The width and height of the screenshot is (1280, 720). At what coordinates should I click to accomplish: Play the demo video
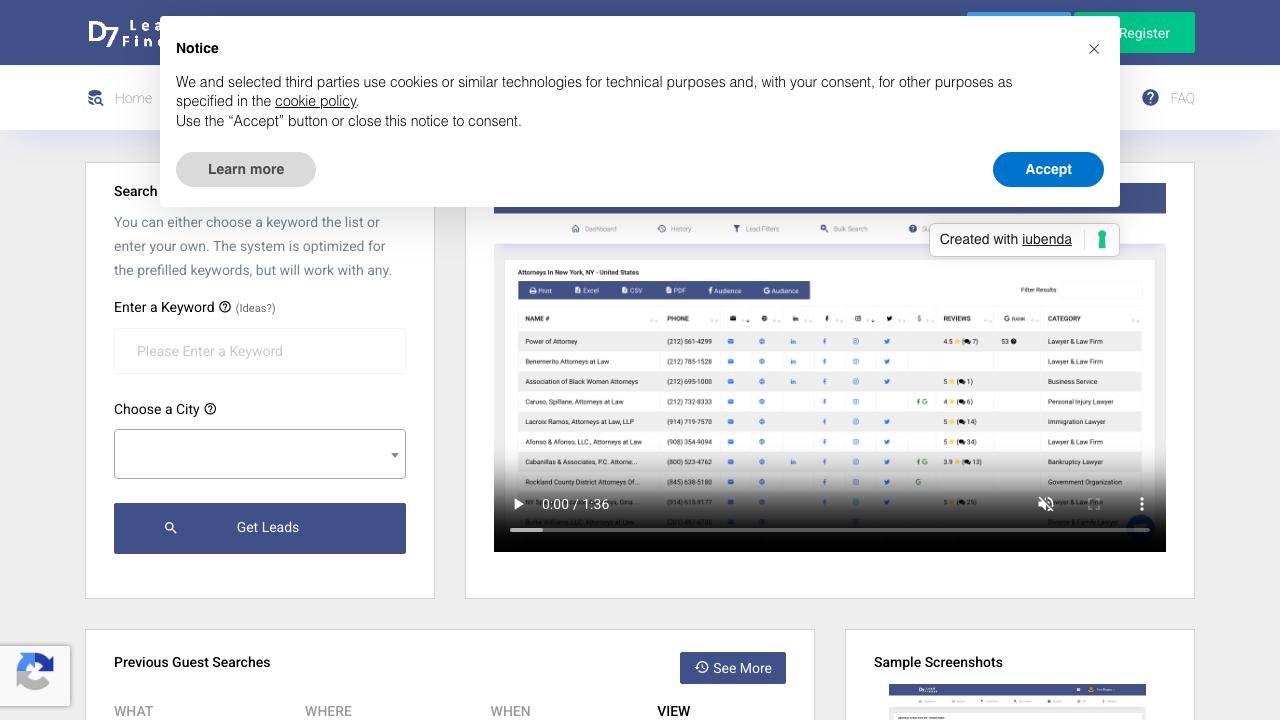(518, 504)
